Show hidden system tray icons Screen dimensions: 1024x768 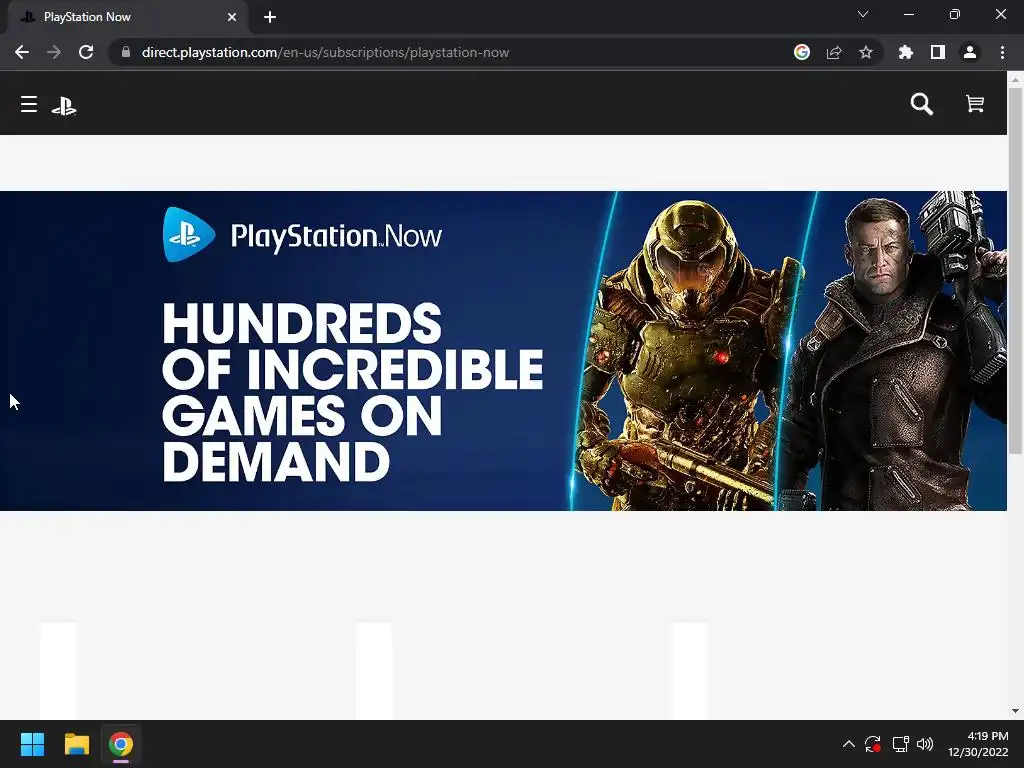point(848,744)
